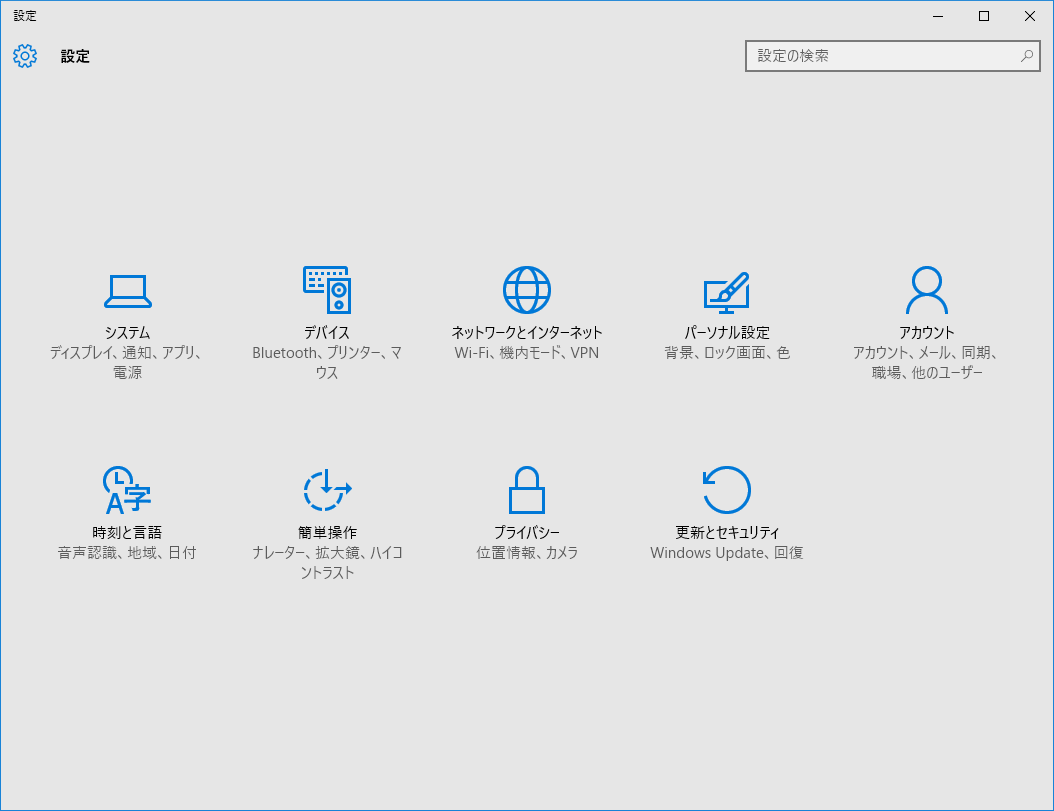Click the アカウント label text

(x=927, y=332)
